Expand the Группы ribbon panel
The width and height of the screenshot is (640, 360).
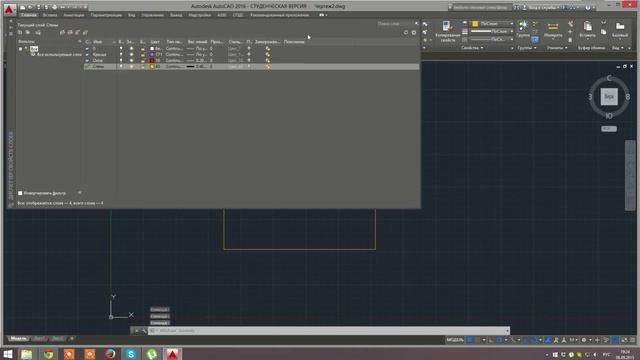coord(527,48)
